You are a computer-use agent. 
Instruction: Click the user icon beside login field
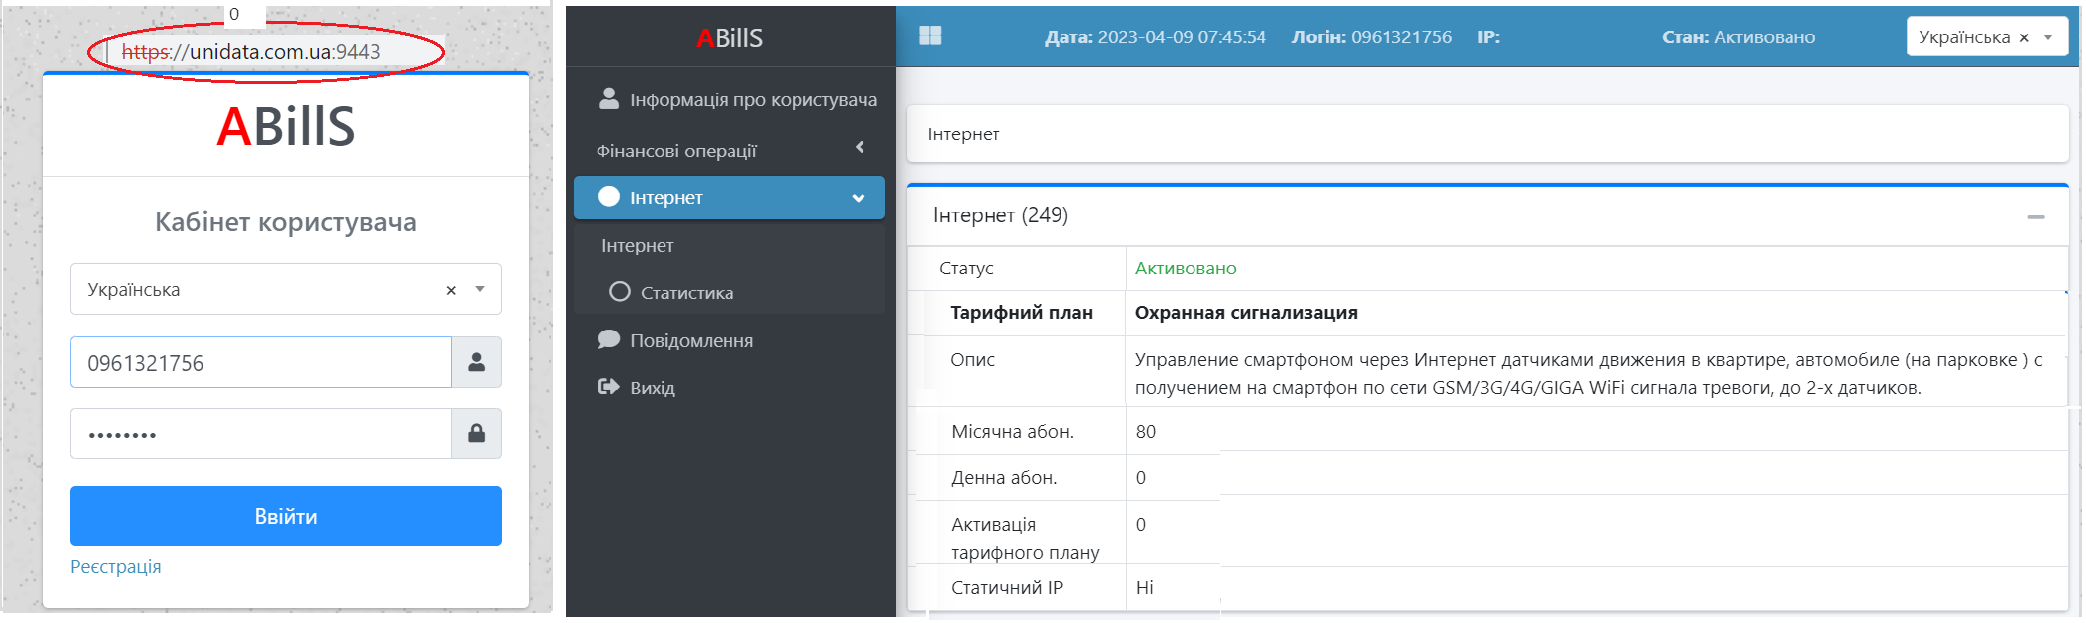click(477, 362)
